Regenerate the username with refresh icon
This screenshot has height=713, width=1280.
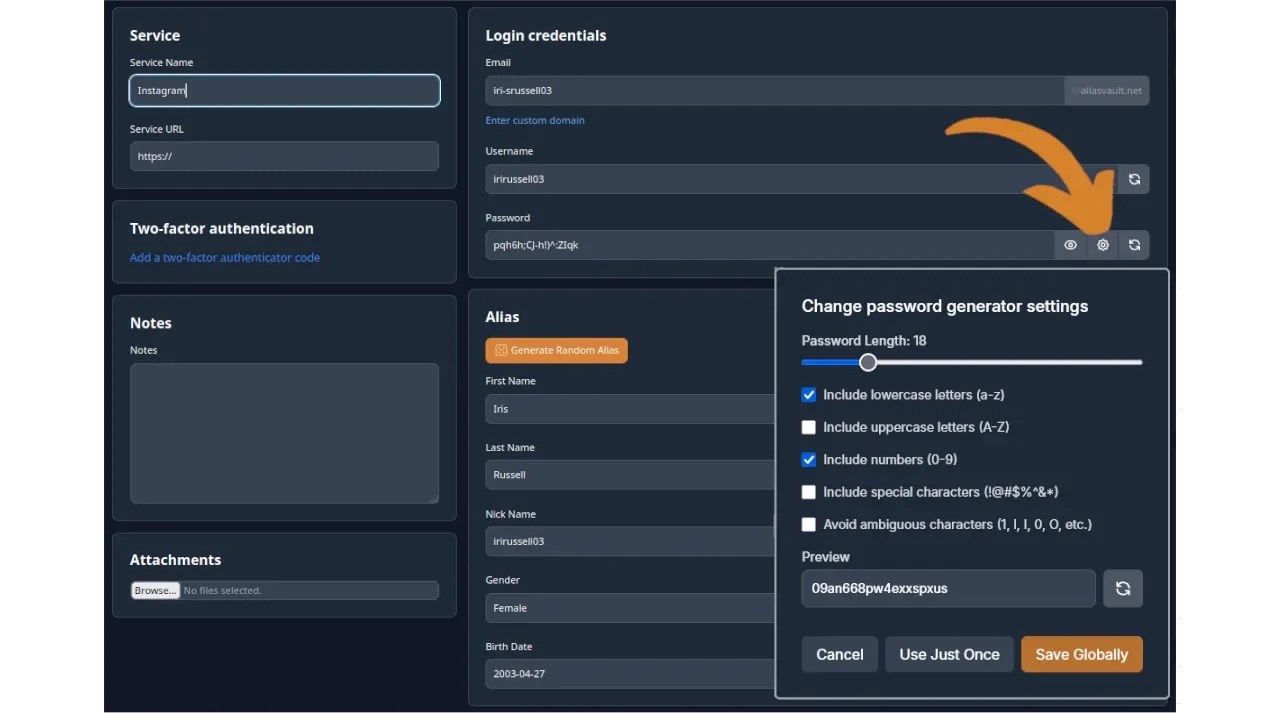coord(1134,179)
